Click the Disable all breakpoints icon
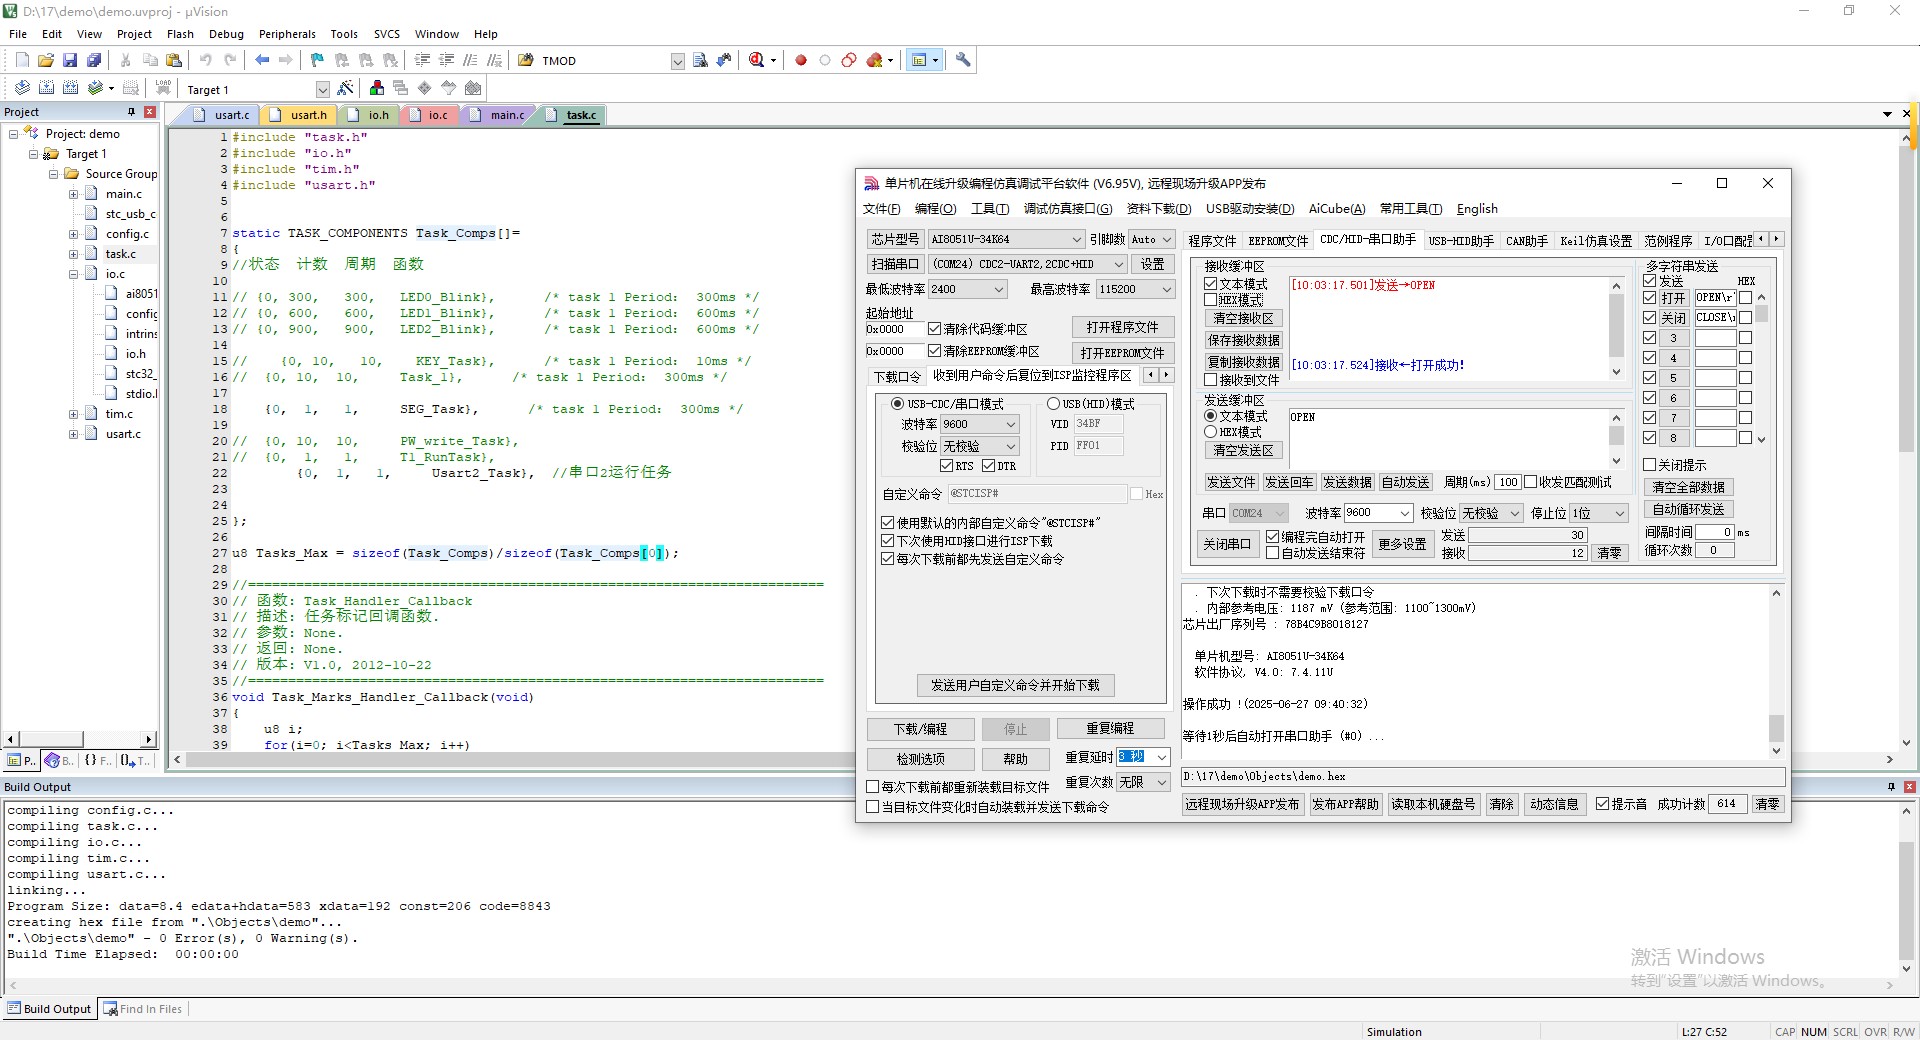Viewport: 1920px width, 1040px height. pos(849,60)
